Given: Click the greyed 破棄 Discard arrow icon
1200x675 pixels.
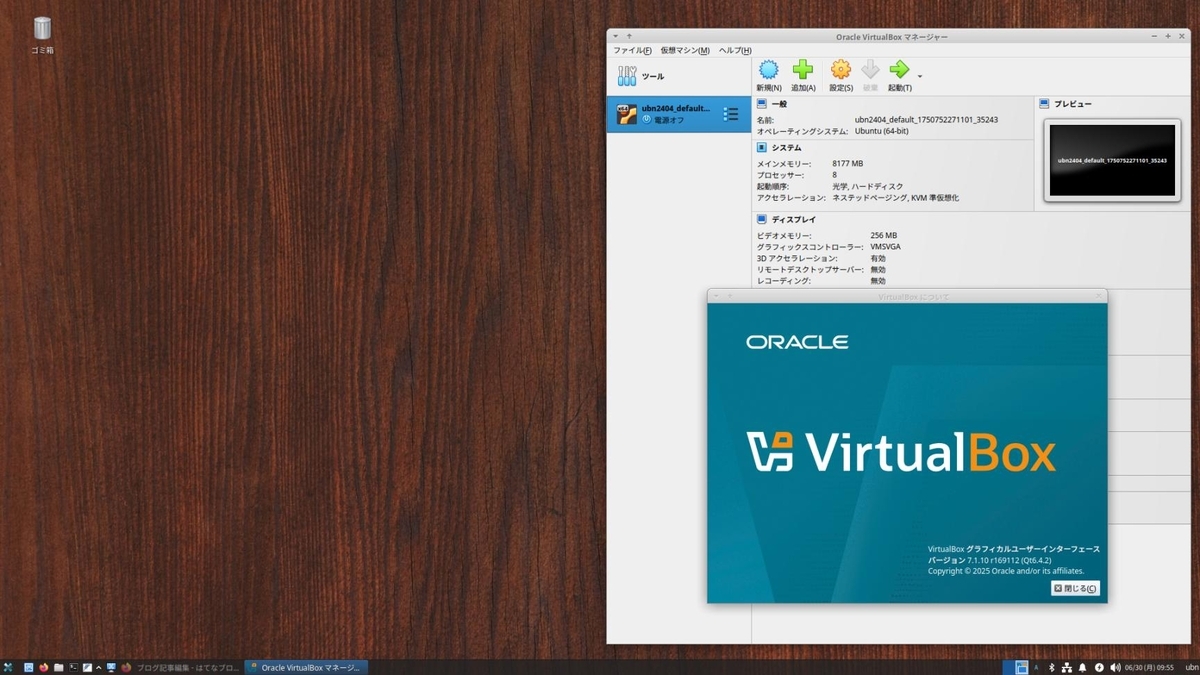Looking at the screenshot, I should pyautogui.click(x=870, y=70).
